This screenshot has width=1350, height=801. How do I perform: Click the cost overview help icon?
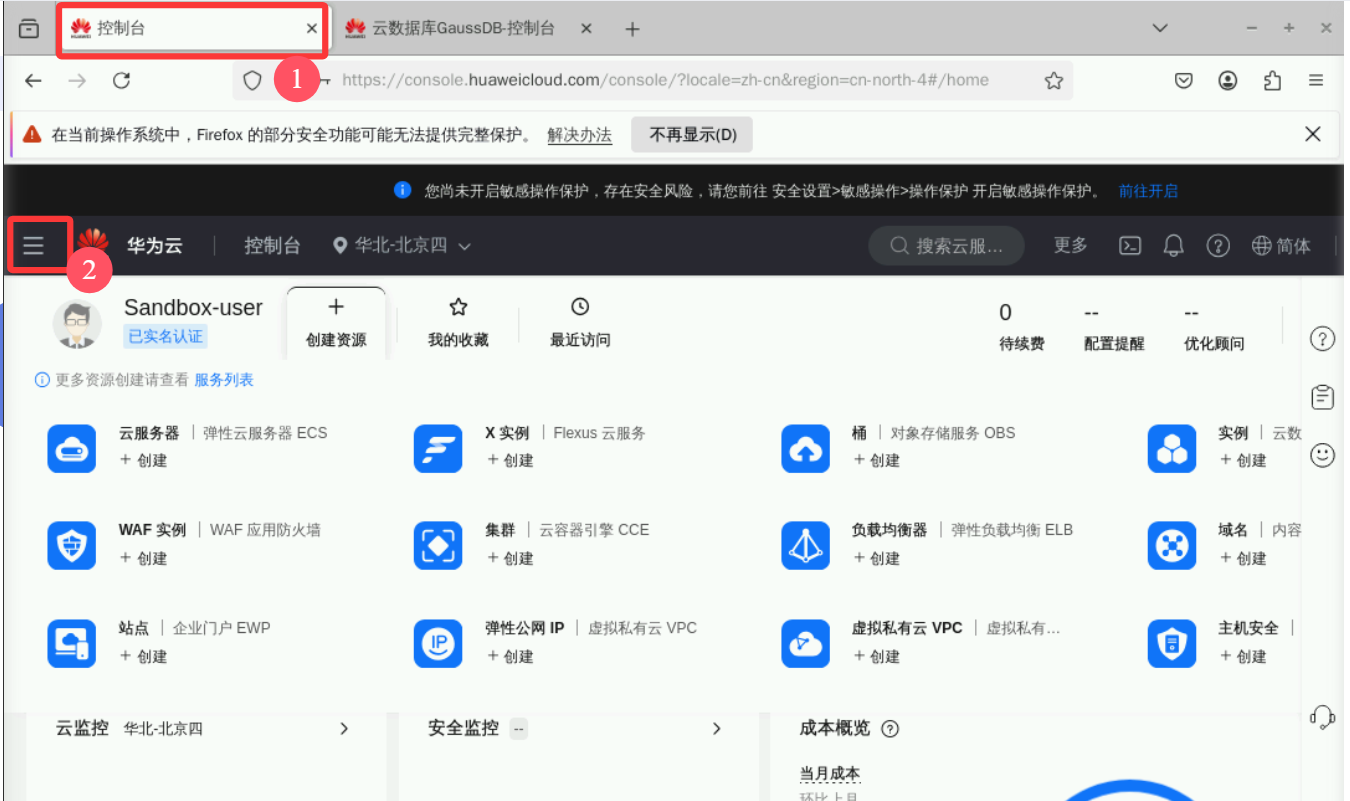(890, 729)
